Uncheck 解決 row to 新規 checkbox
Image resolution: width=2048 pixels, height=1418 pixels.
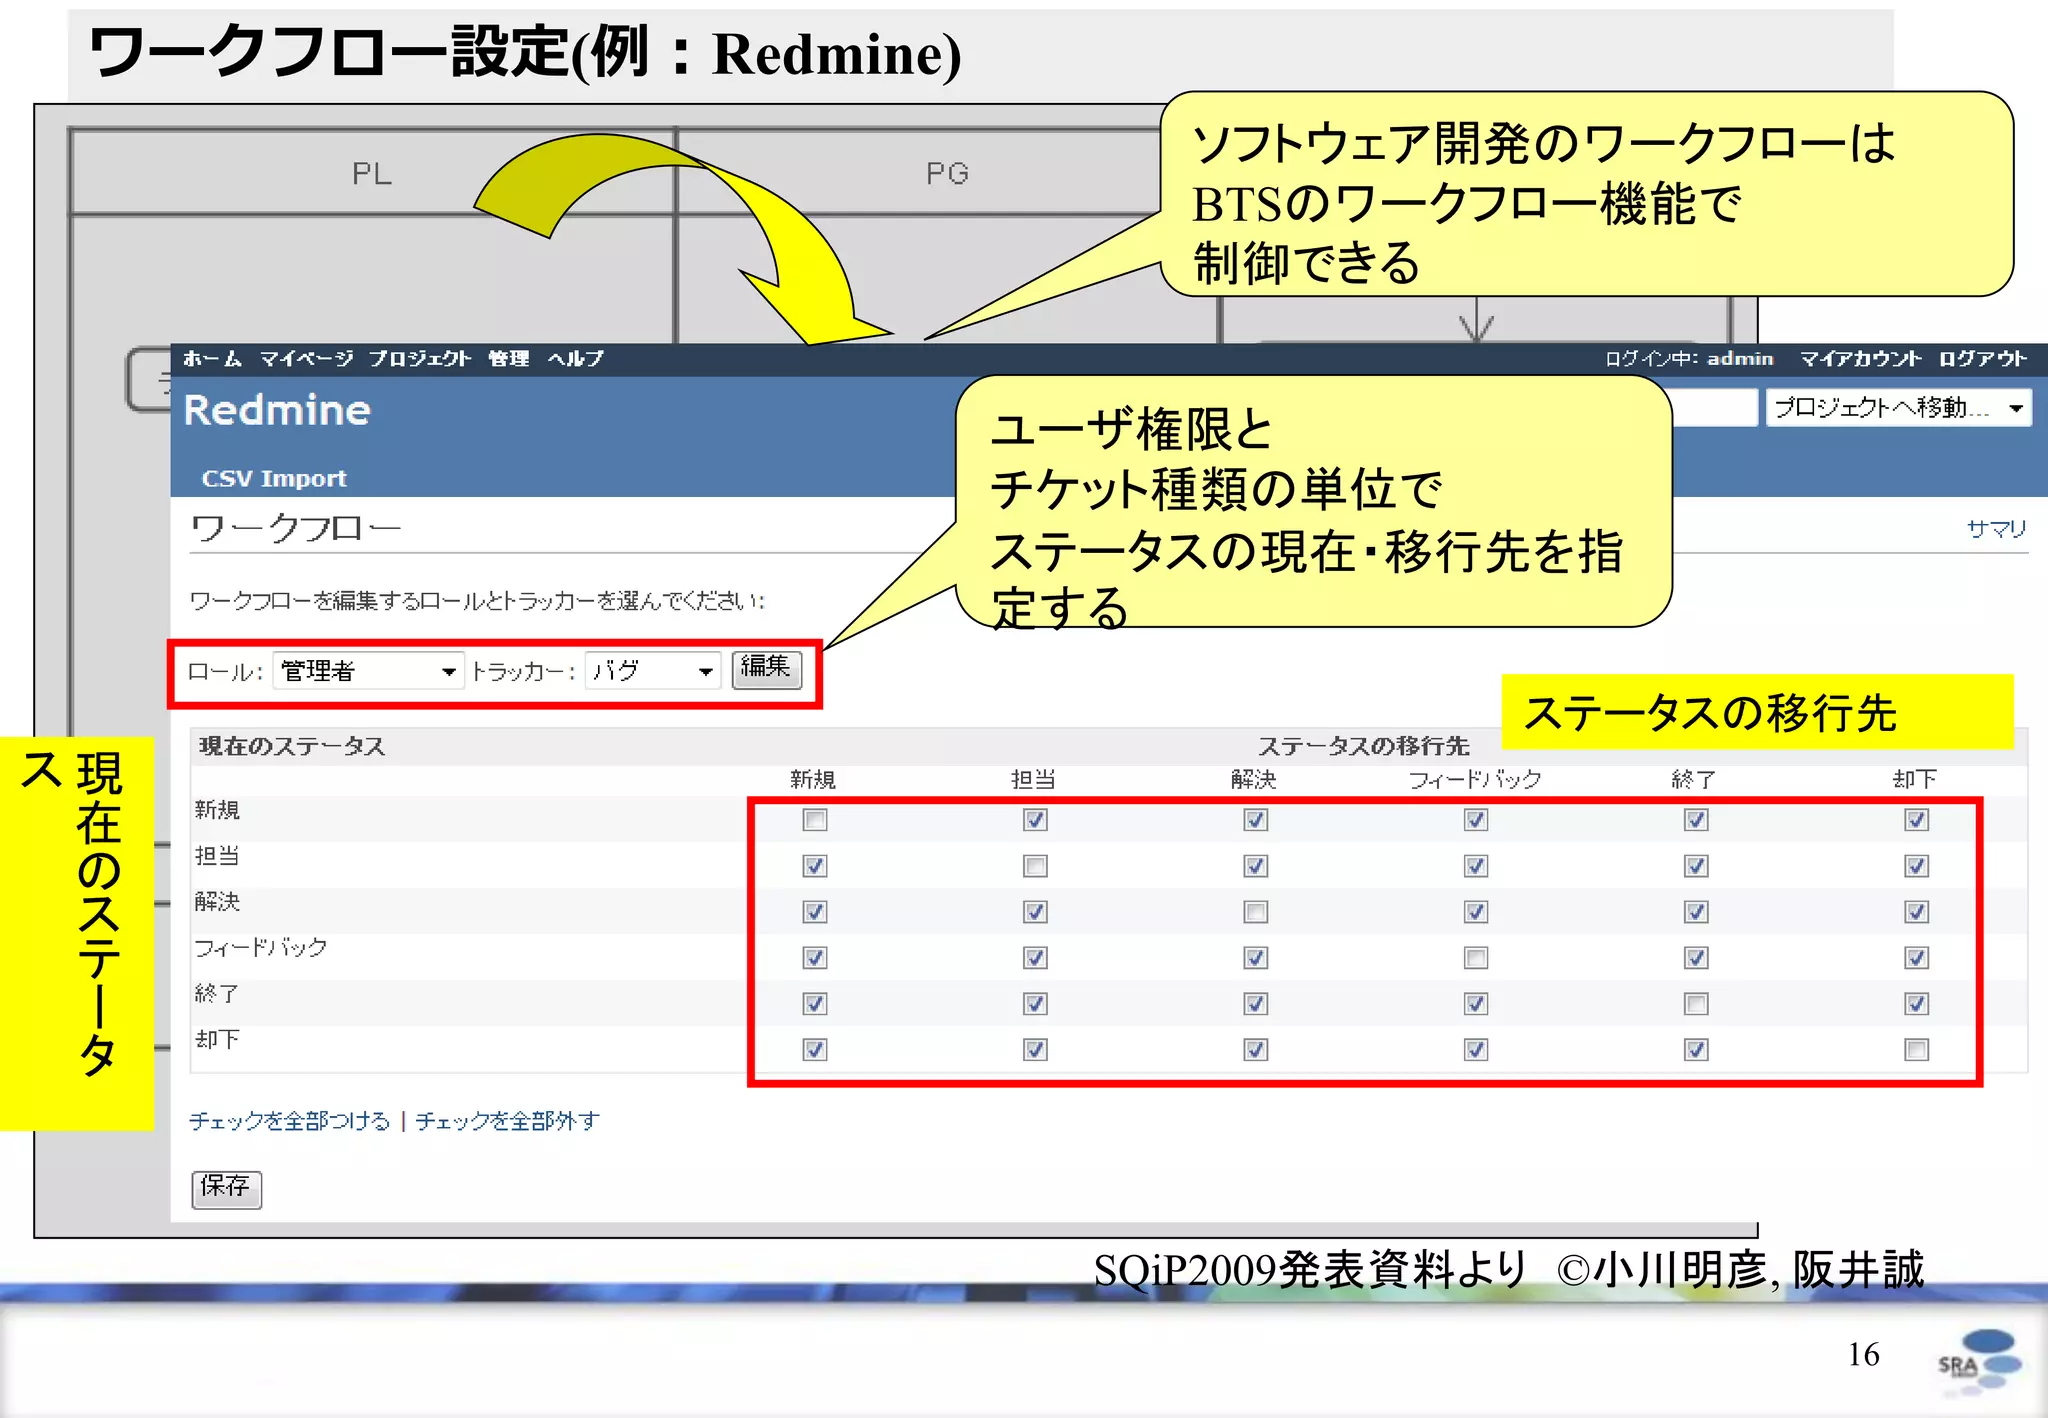pos(815,912)
